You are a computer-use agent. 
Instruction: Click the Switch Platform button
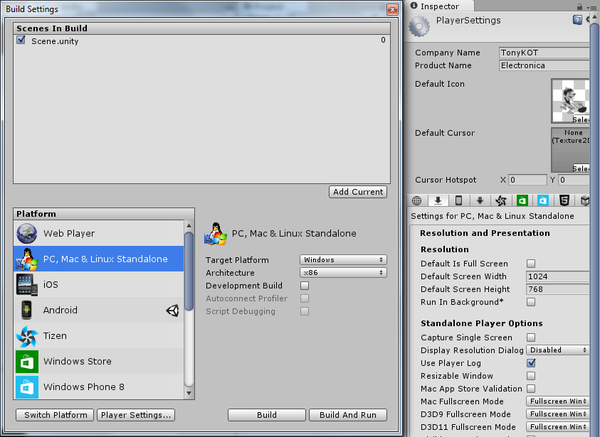(55, 415)
